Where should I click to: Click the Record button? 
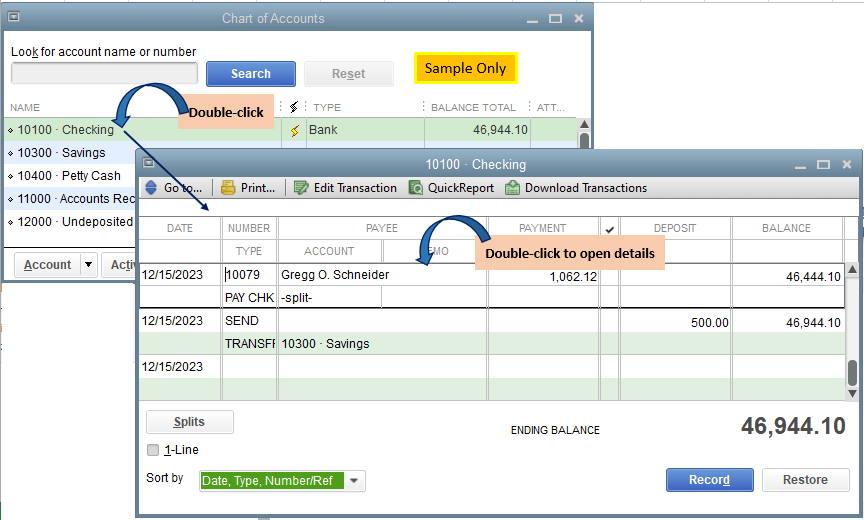710,480
